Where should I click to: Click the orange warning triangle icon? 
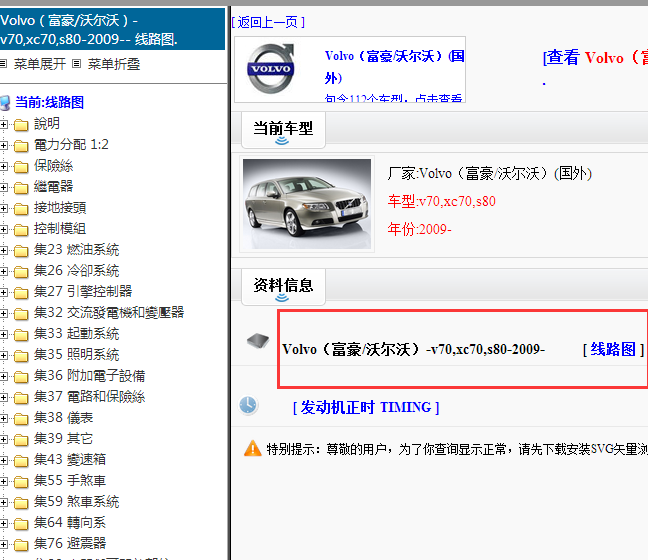[x=253, y=448]
